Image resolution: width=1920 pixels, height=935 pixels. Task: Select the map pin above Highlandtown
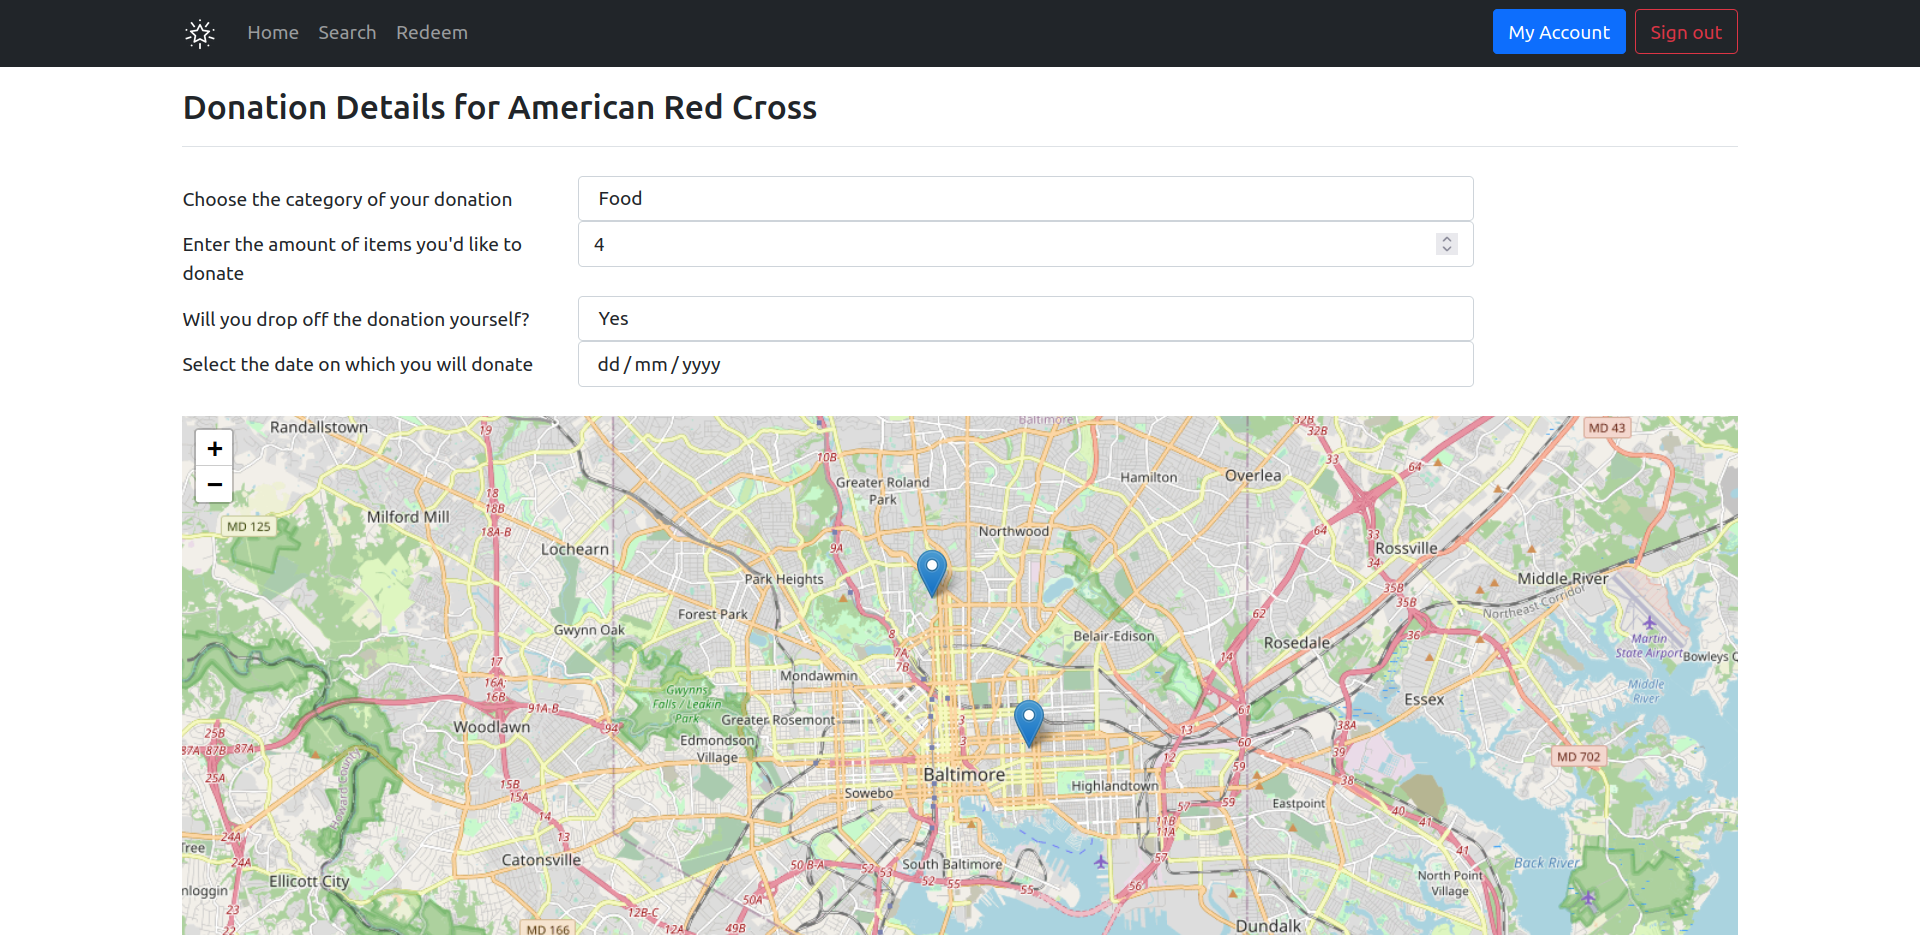(1029, 723)
